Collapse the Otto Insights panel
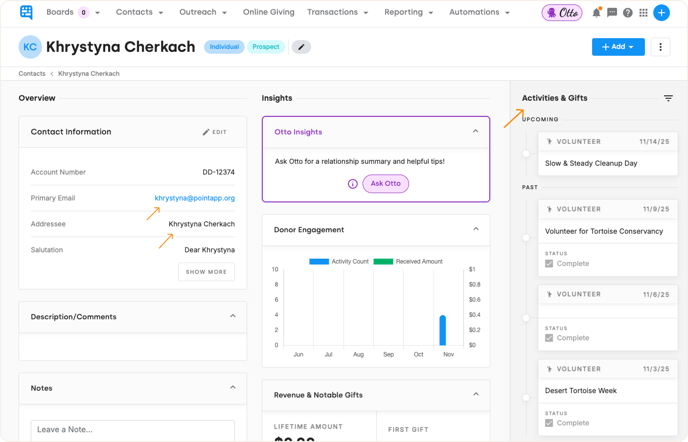 tap(475, 132)
